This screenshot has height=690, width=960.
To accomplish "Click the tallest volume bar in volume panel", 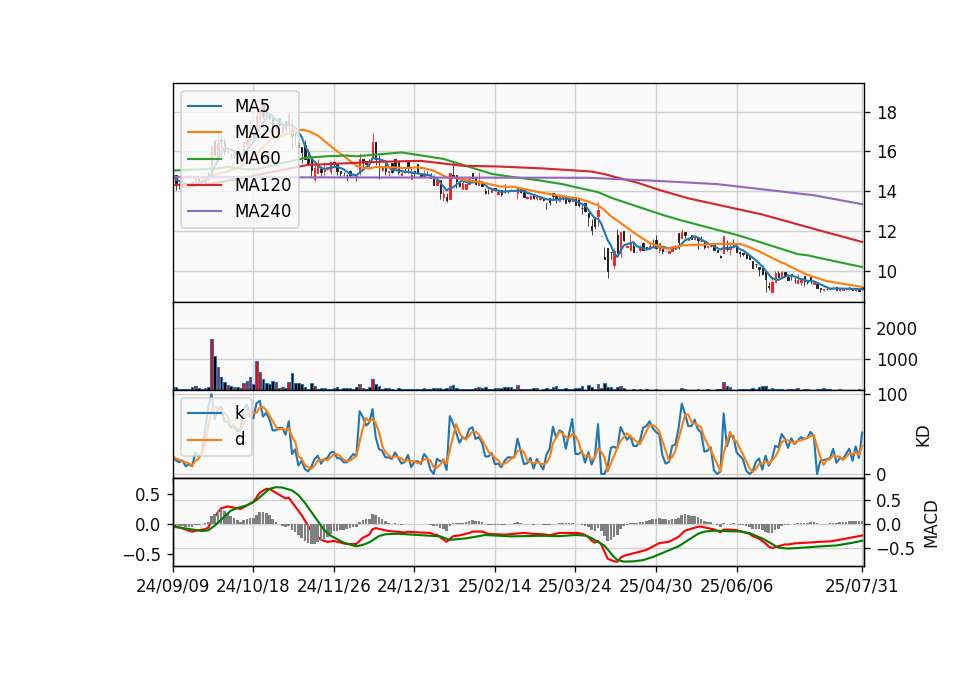I will 212,364.
